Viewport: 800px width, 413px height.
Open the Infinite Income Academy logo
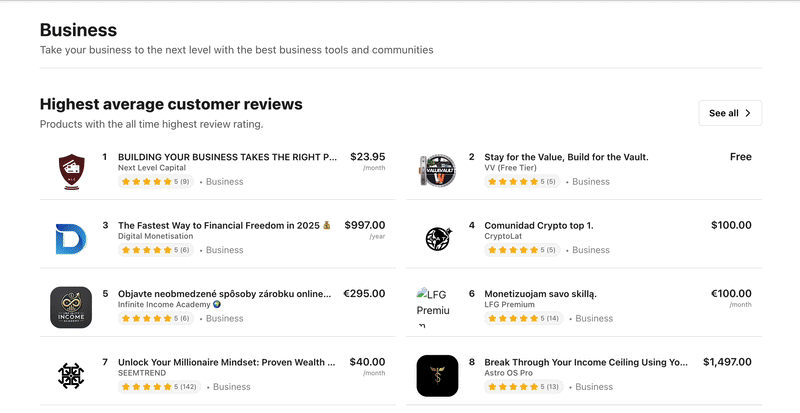click(70, 307)
